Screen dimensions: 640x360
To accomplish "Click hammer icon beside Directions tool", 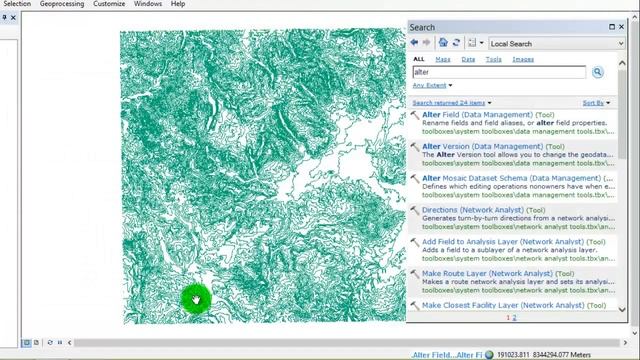I will [415, 211].
